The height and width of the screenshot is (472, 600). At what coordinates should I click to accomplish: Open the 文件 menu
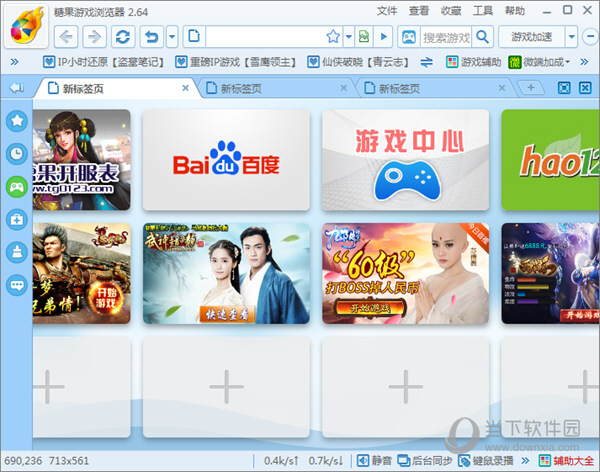coord(387,11)
